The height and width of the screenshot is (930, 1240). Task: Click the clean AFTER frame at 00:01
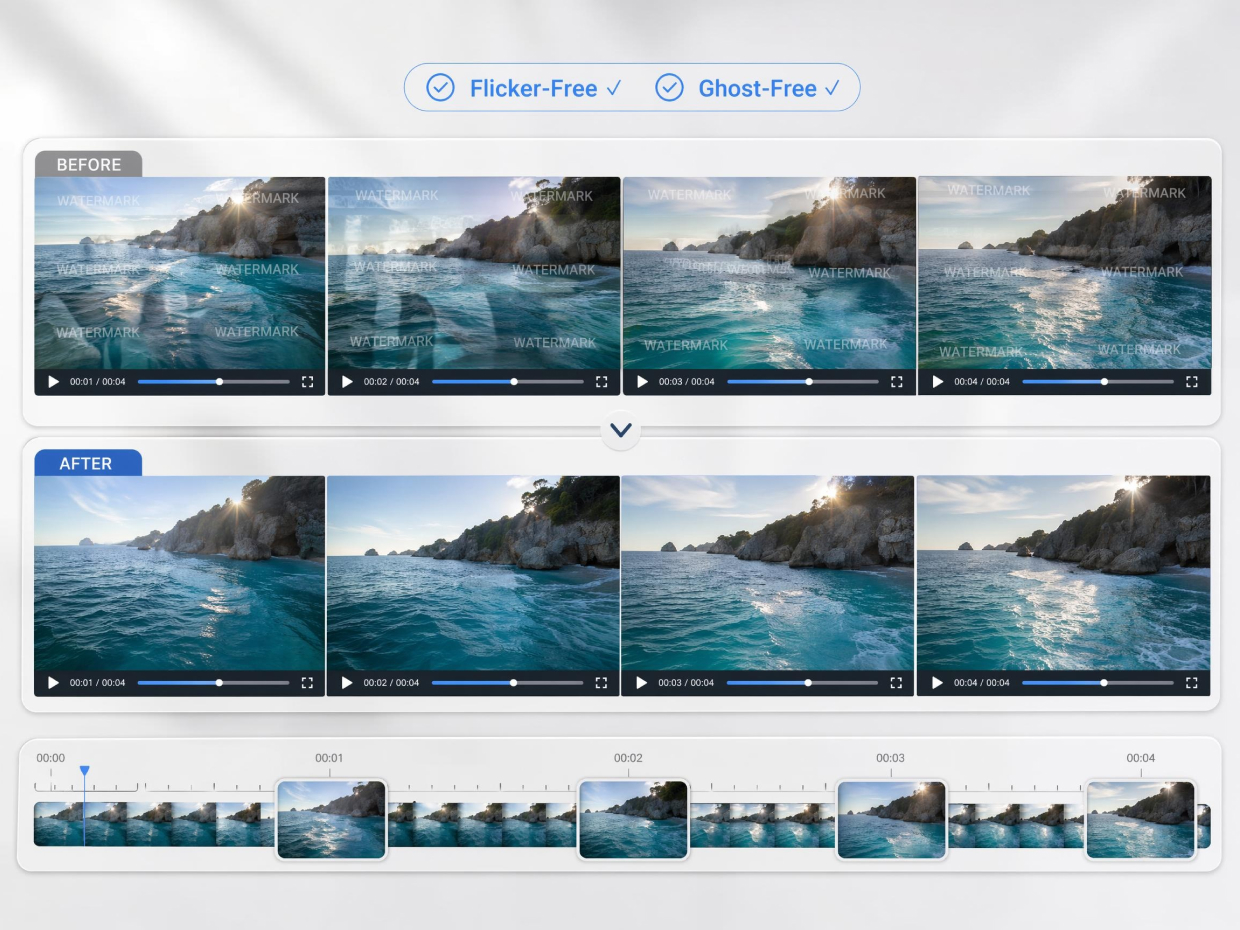point(180,573)
